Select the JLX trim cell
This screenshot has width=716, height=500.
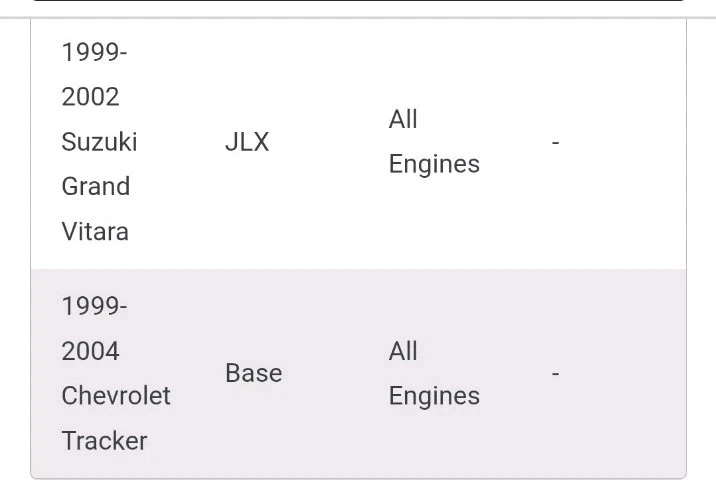click(247, 142)
